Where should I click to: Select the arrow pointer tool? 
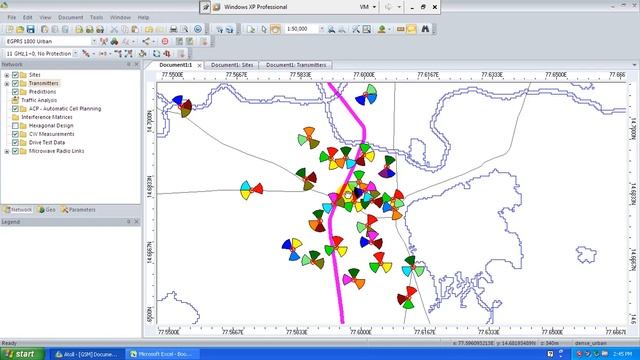coord(264,29)
